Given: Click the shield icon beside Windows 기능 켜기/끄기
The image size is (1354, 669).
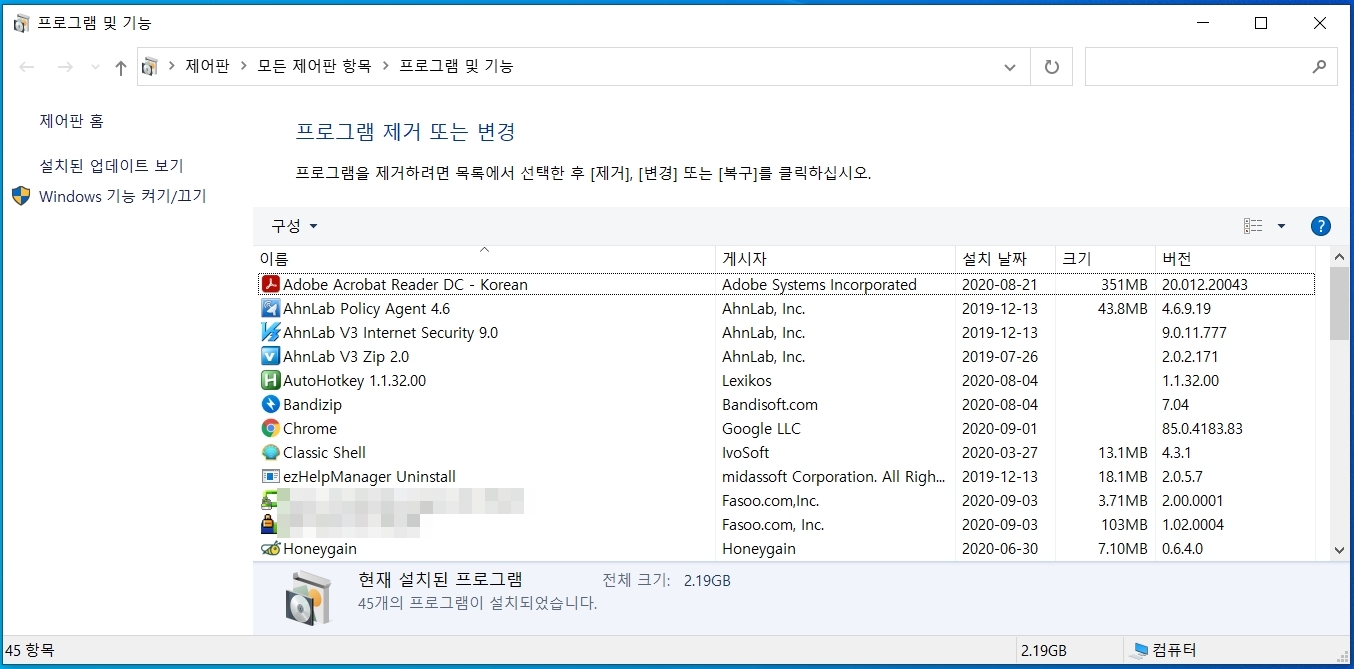Looking at the screenshot, I should click(21, 196).
